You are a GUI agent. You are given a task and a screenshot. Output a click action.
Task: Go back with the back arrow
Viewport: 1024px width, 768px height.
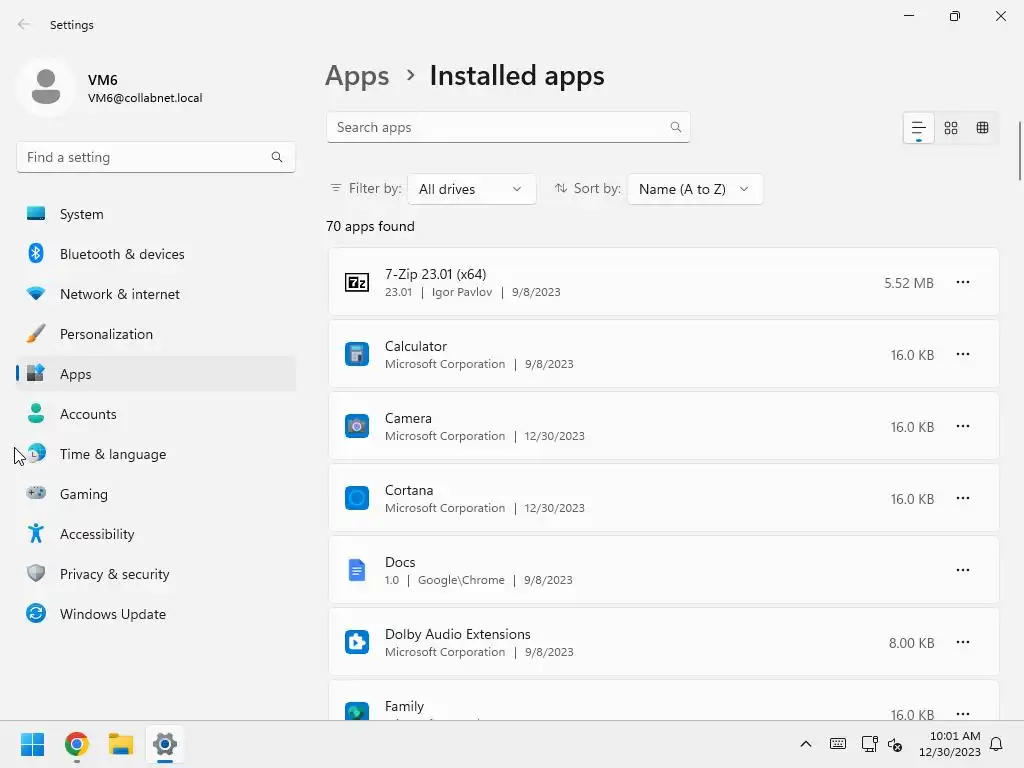[x=24, y=25]
